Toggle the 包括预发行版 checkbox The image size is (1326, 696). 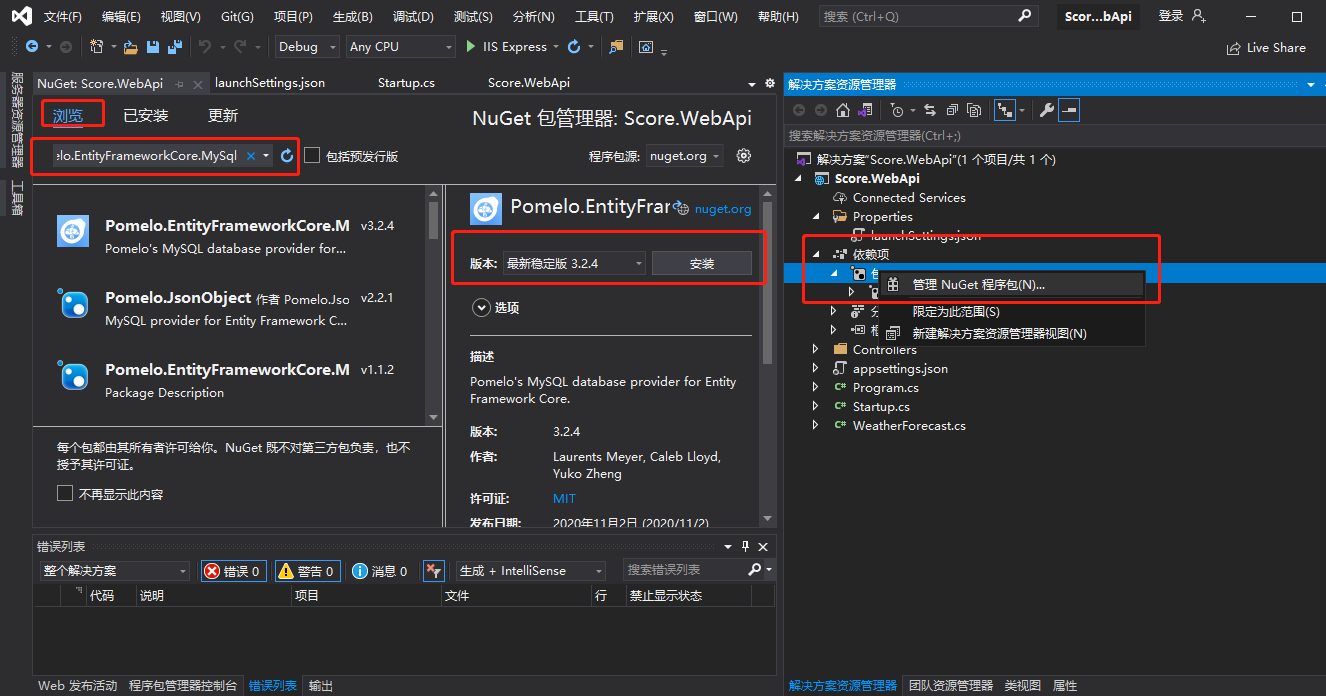click(x=312, y=156)
